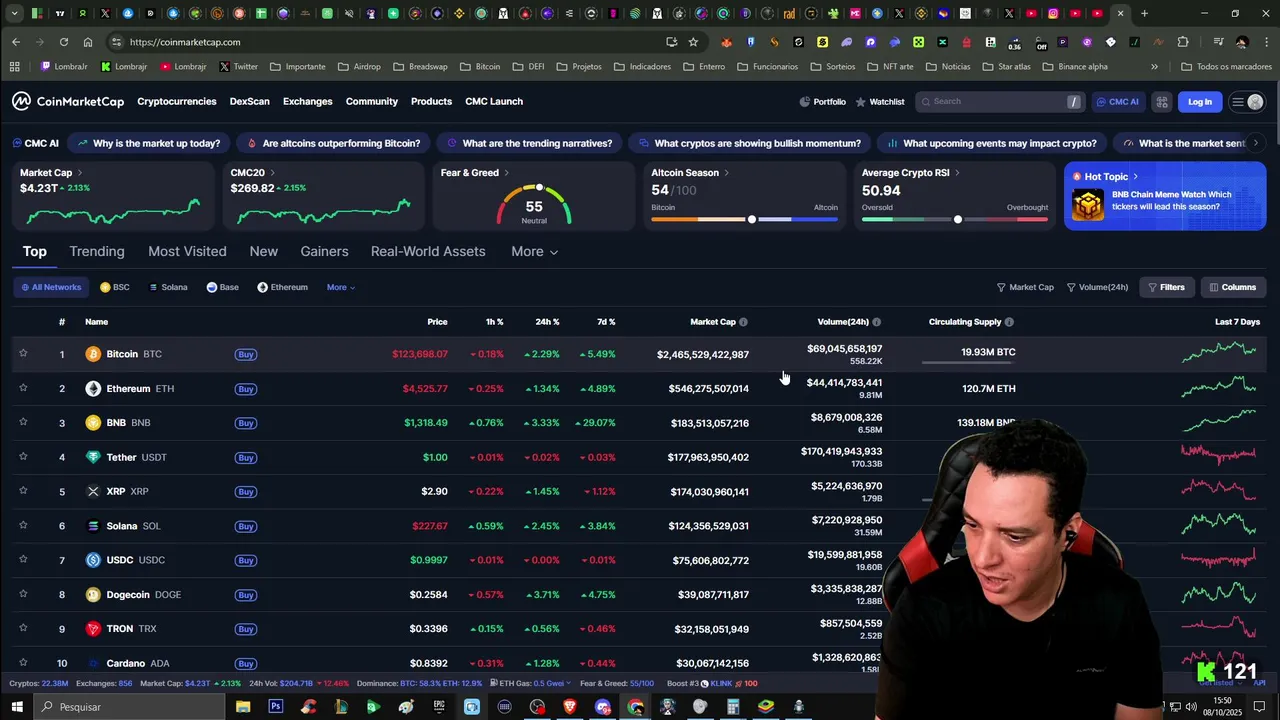
Task: Open the BNB Chain Meme Watch hot topic
Action: [x=1164, y=196]
